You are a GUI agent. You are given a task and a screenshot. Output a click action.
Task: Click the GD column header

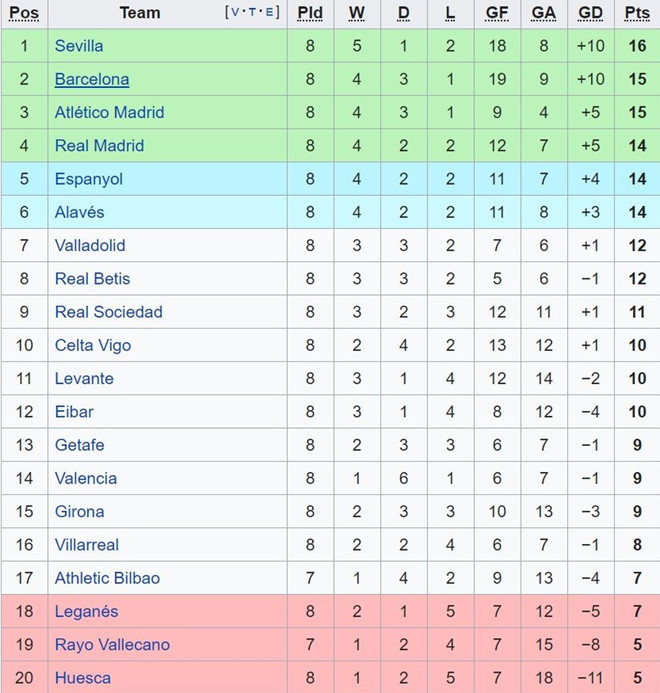pyautogui.click(x=590, y=13)
